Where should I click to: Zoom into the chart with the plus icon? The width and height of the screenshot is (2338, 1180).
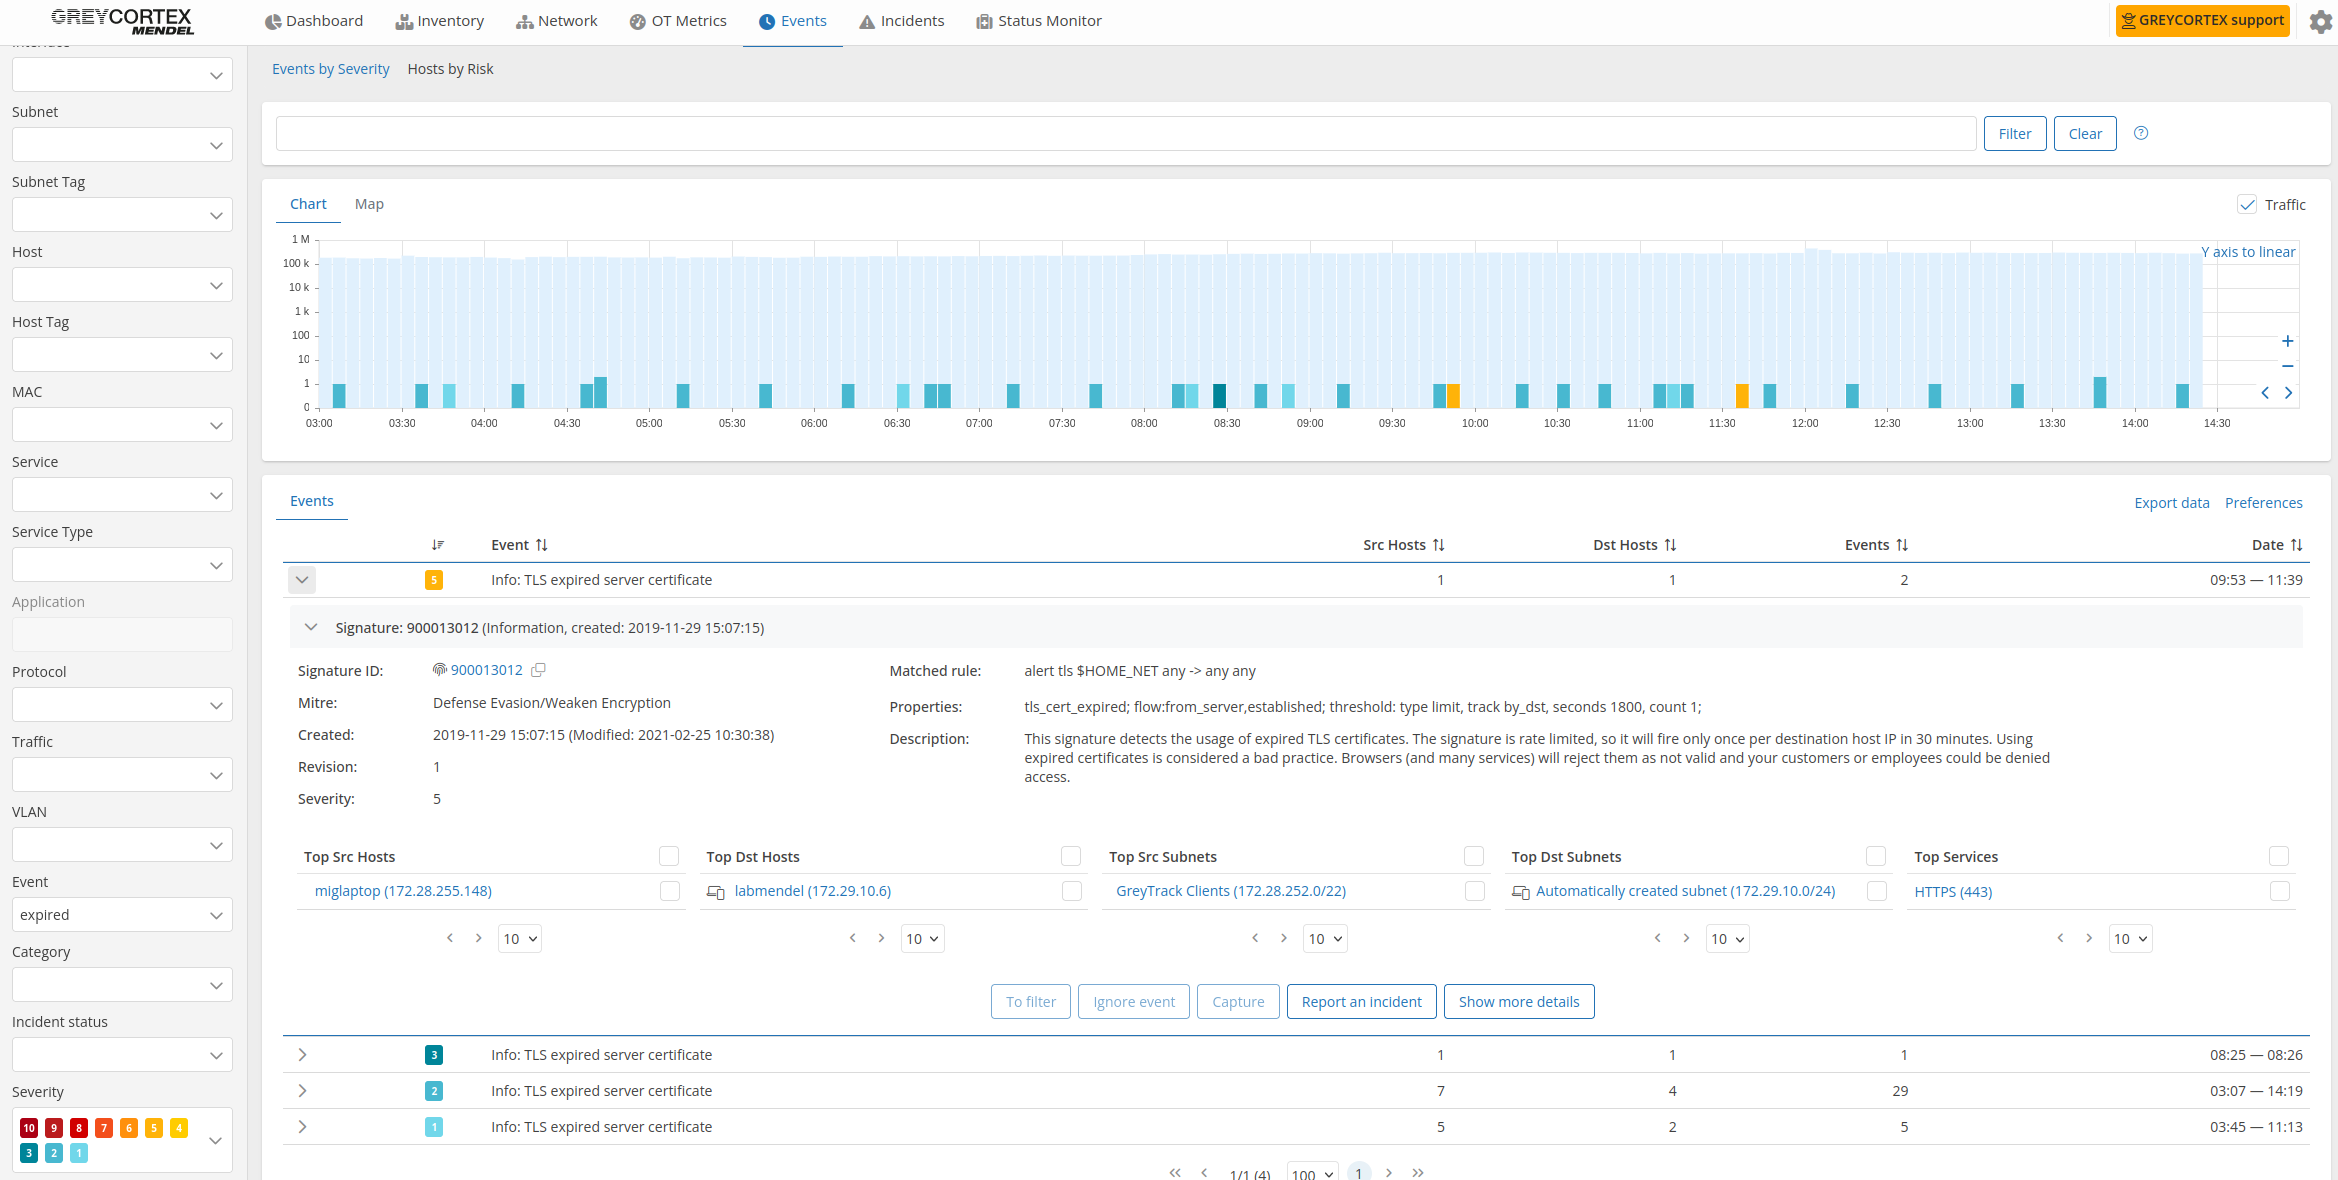pyautogui.click(x=2288, y=341)
